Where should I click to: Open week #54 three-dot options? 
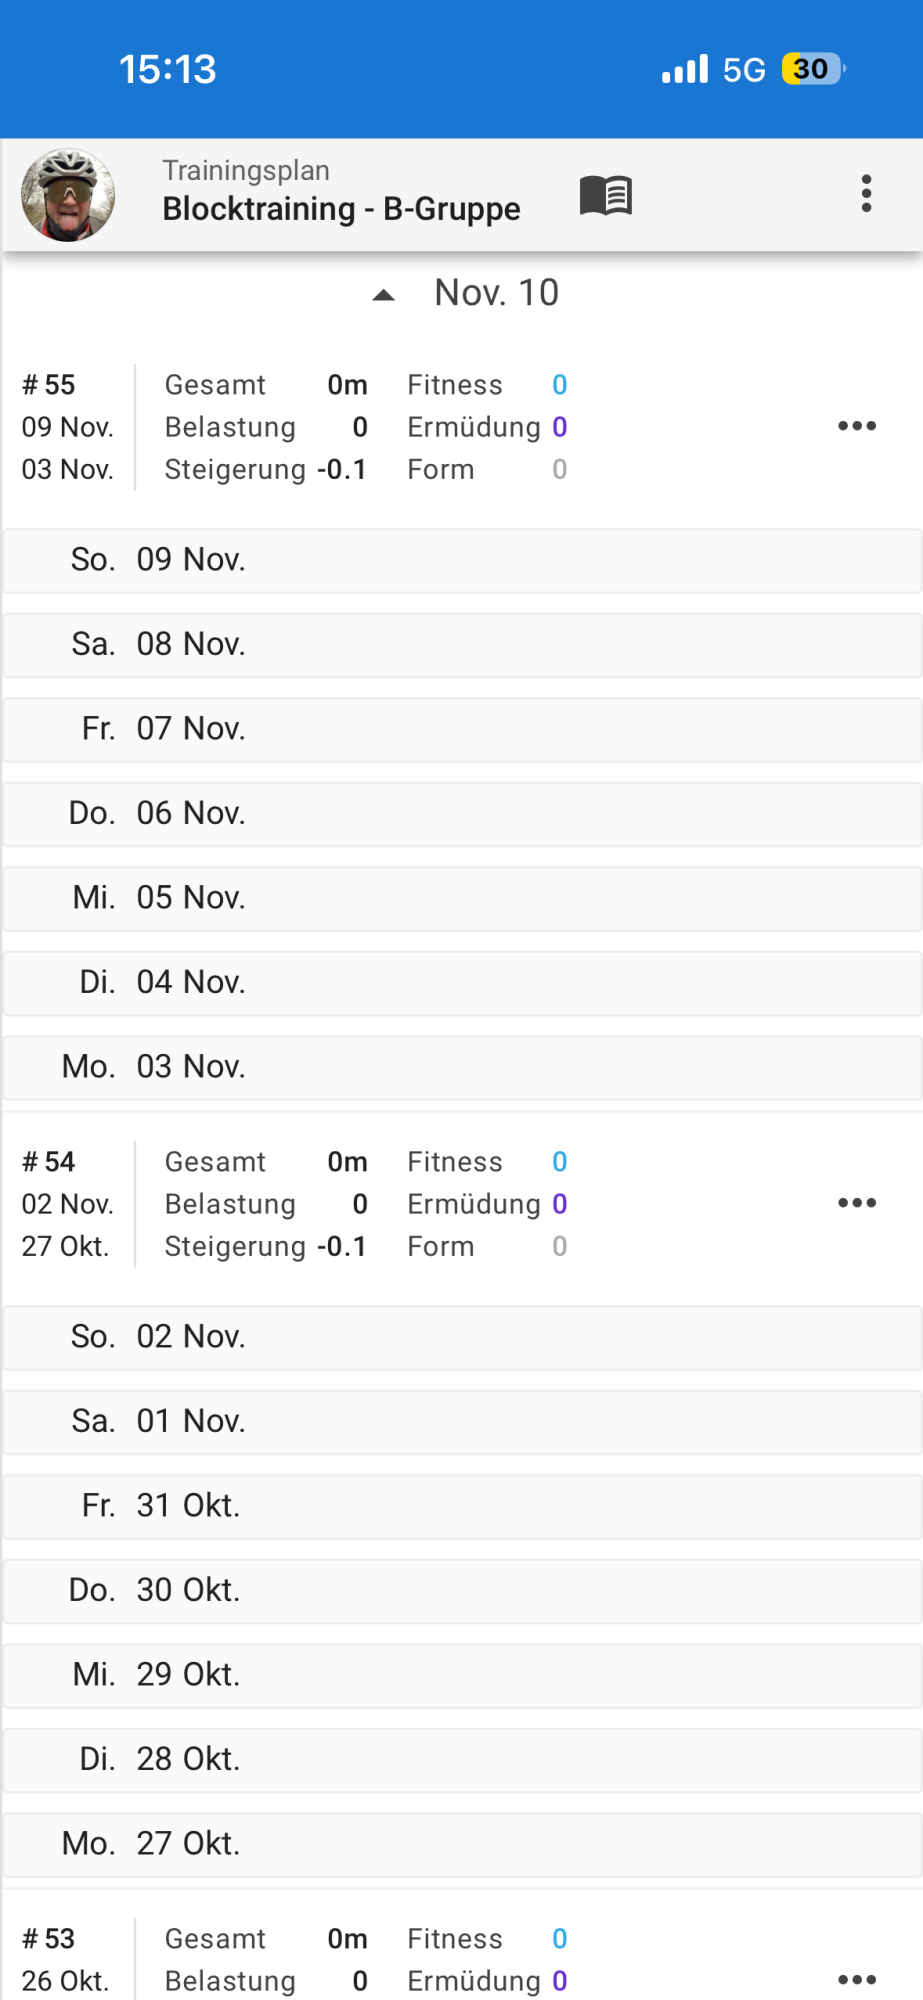(857, 1203)
